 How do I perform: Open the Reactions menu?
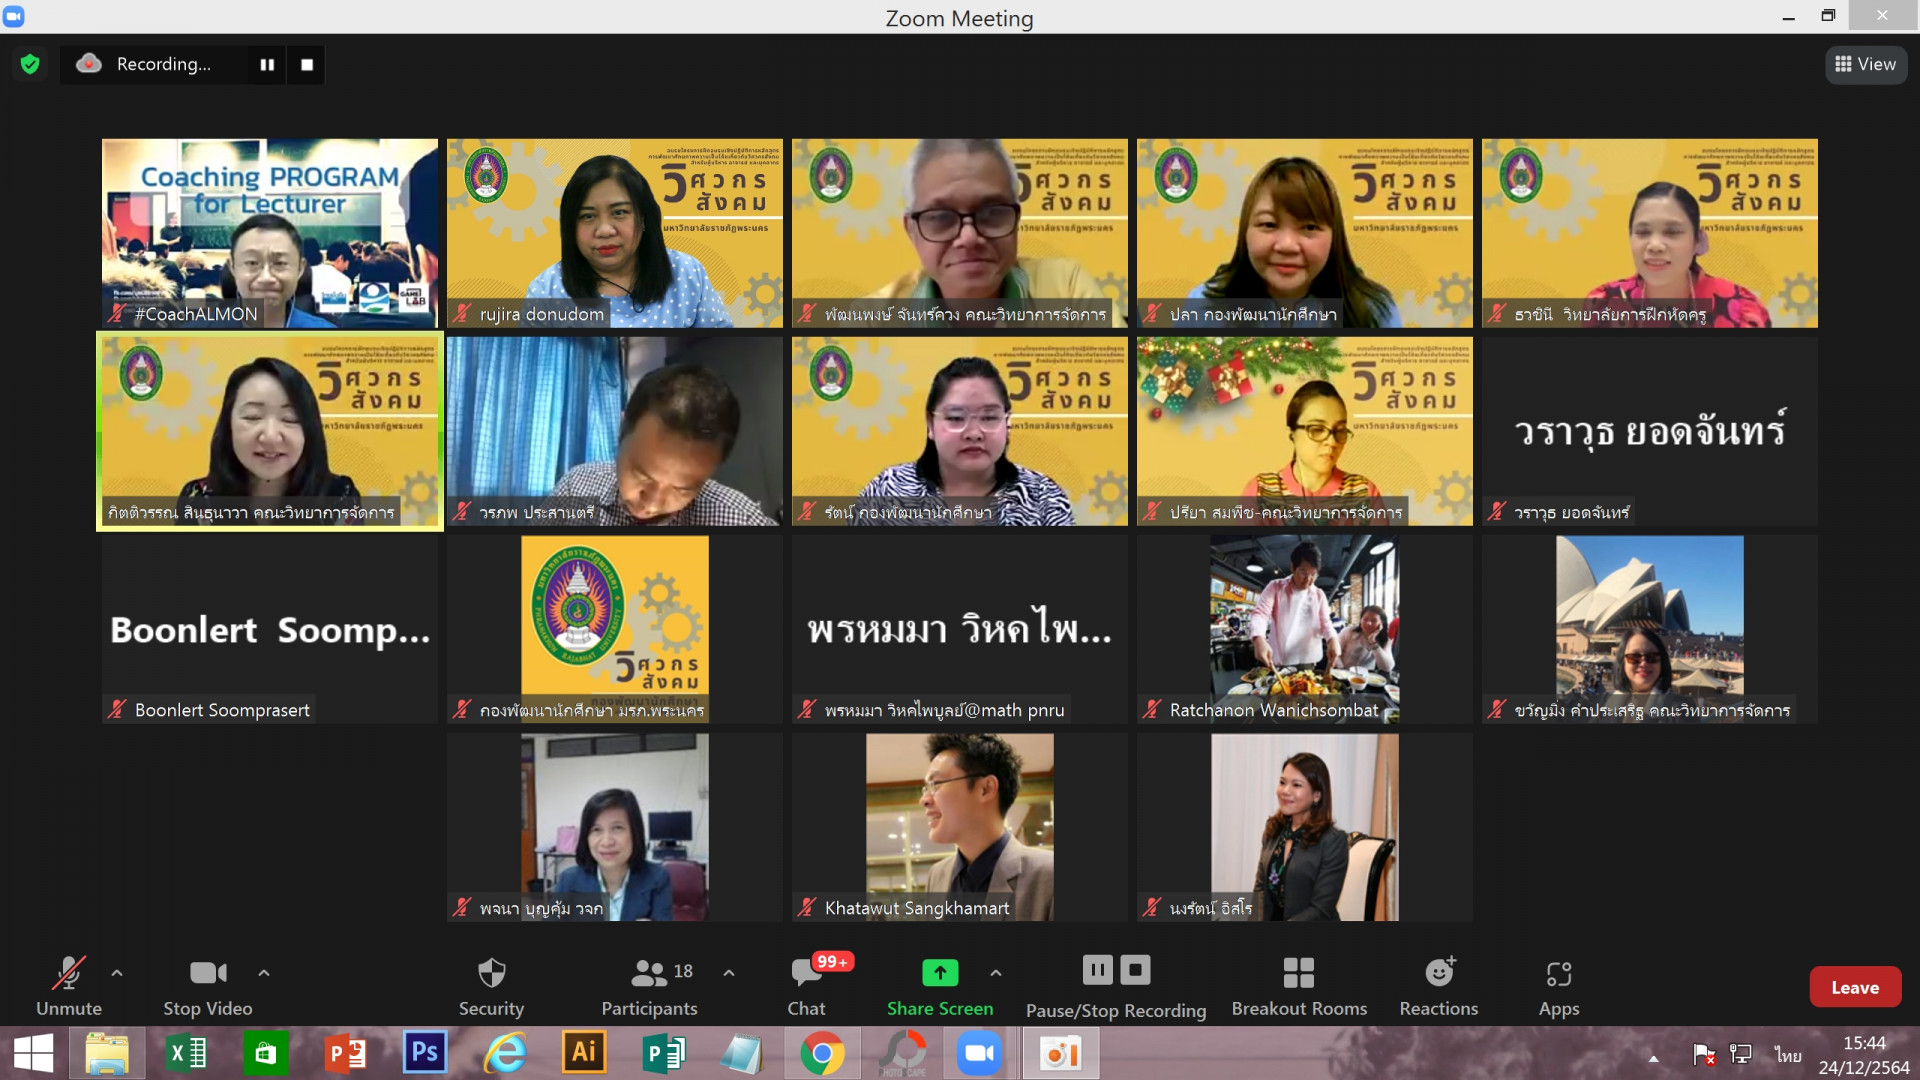tap(1438, 985)
